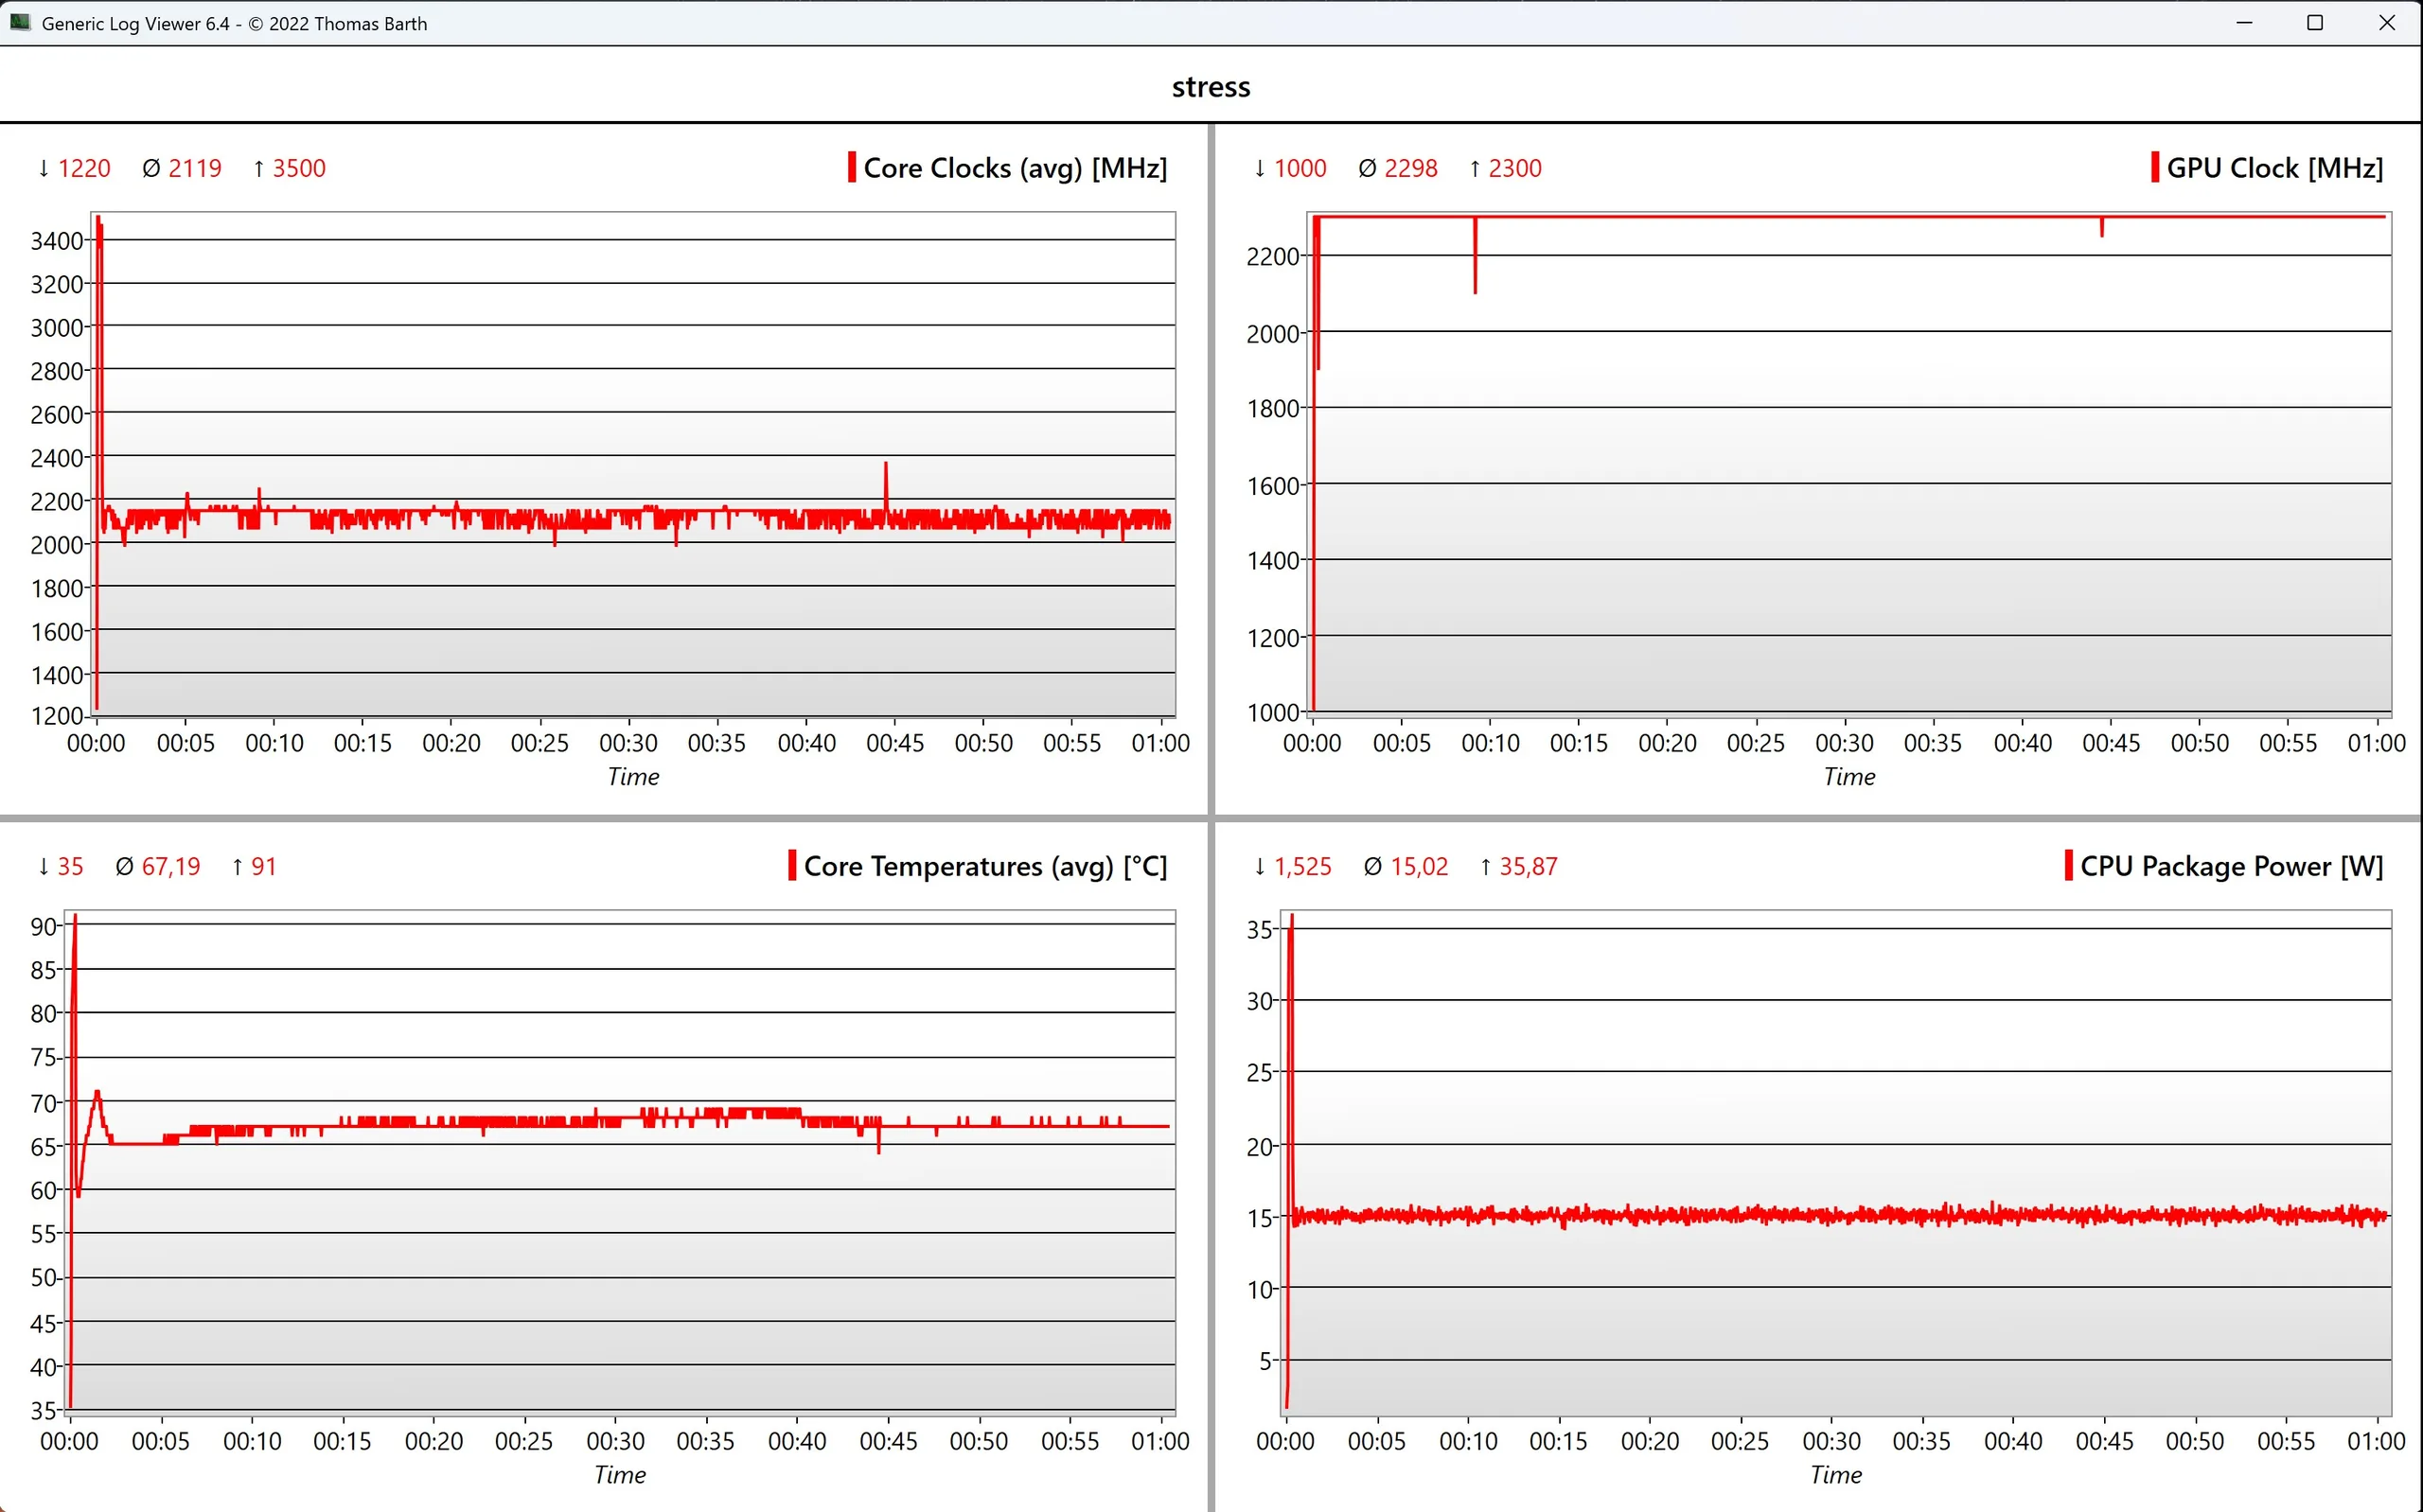Click the GPU Clock dip near 00:10
The image size is (2423, 1512).
(1475, 256)
